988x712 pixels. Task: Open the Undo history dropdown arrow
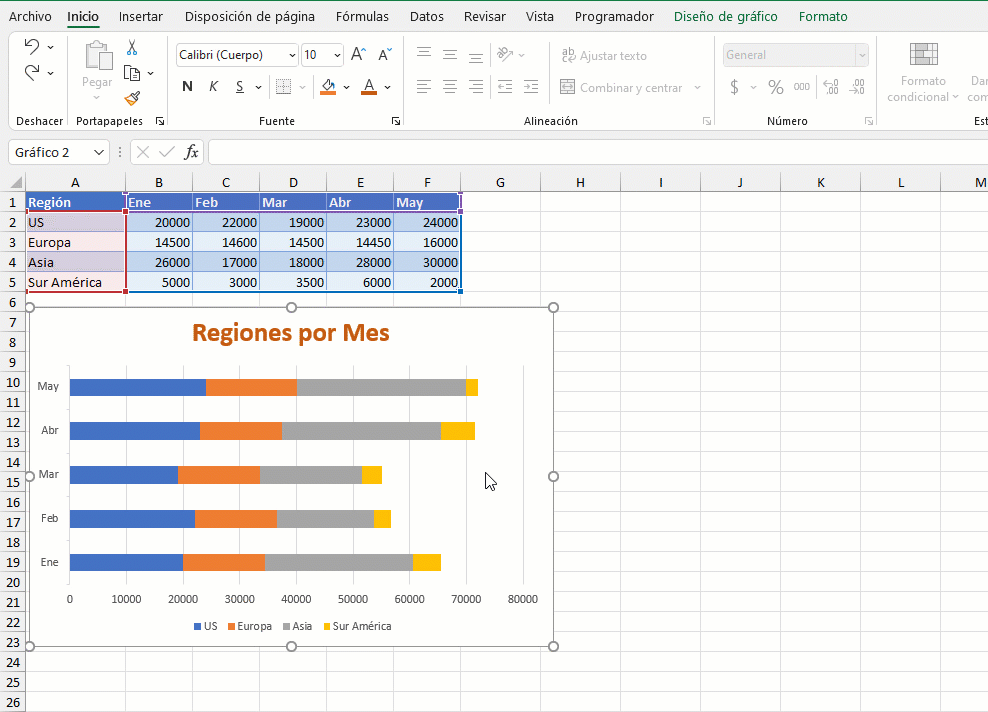[50, 47]
